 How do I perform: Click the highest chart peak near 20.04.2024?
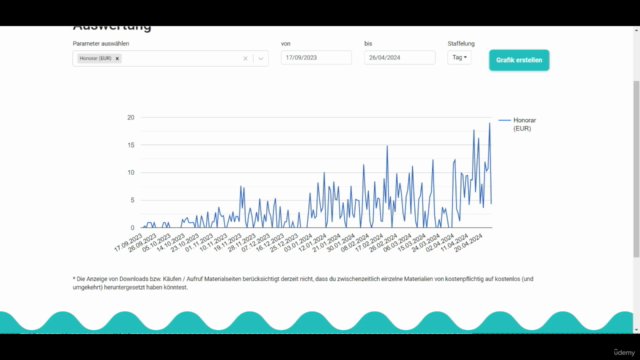[489, 123]
